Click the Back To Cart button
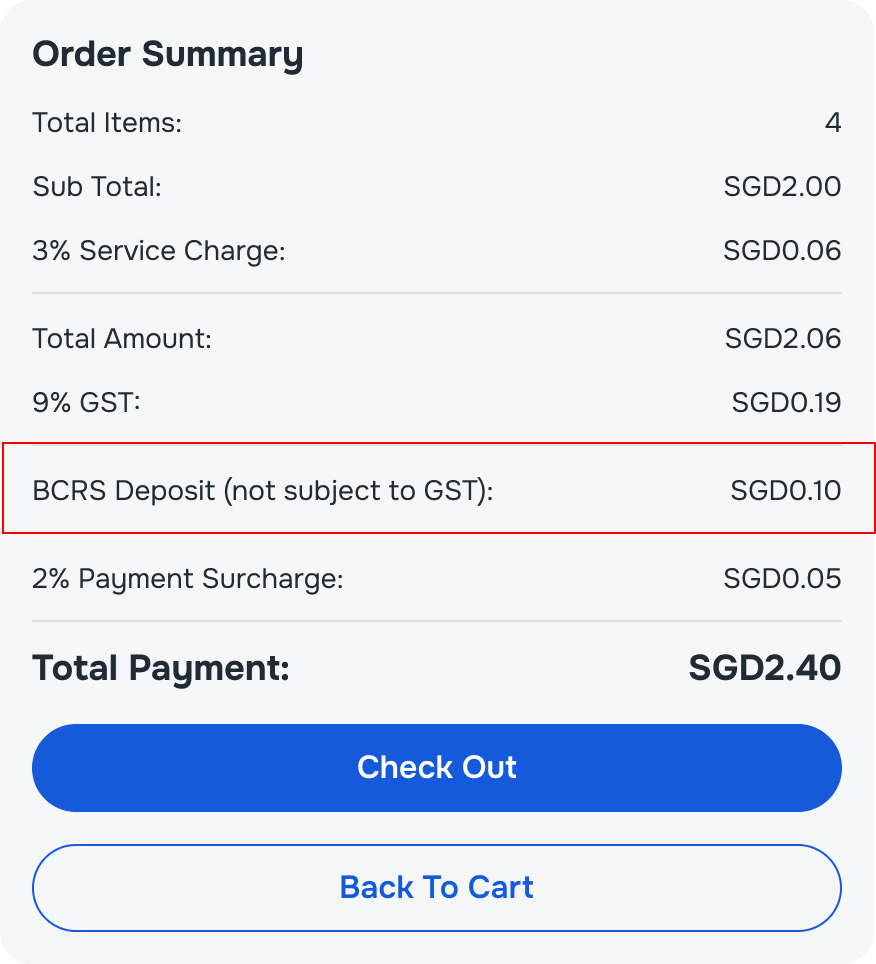The image size is (876, 964). click(436, 887)
